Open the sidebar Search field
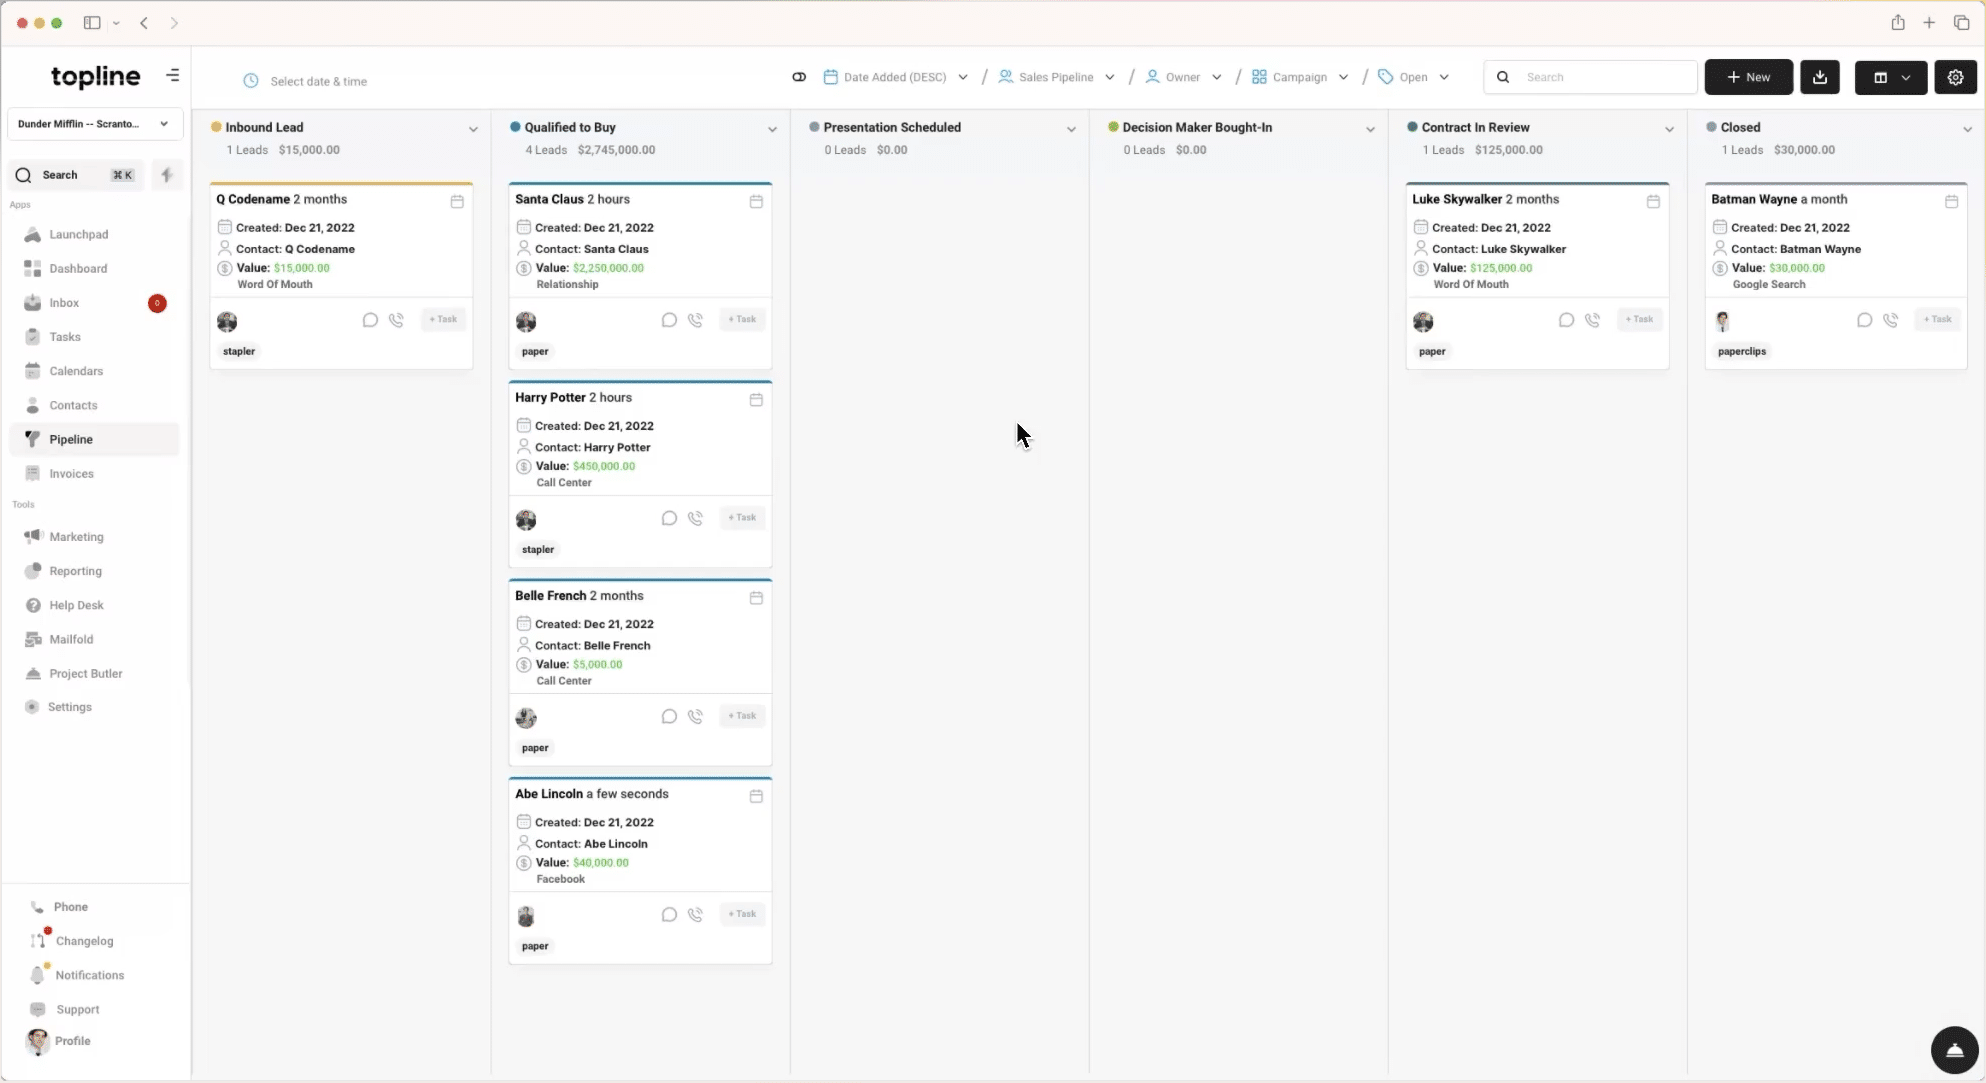 click(76, 175)
